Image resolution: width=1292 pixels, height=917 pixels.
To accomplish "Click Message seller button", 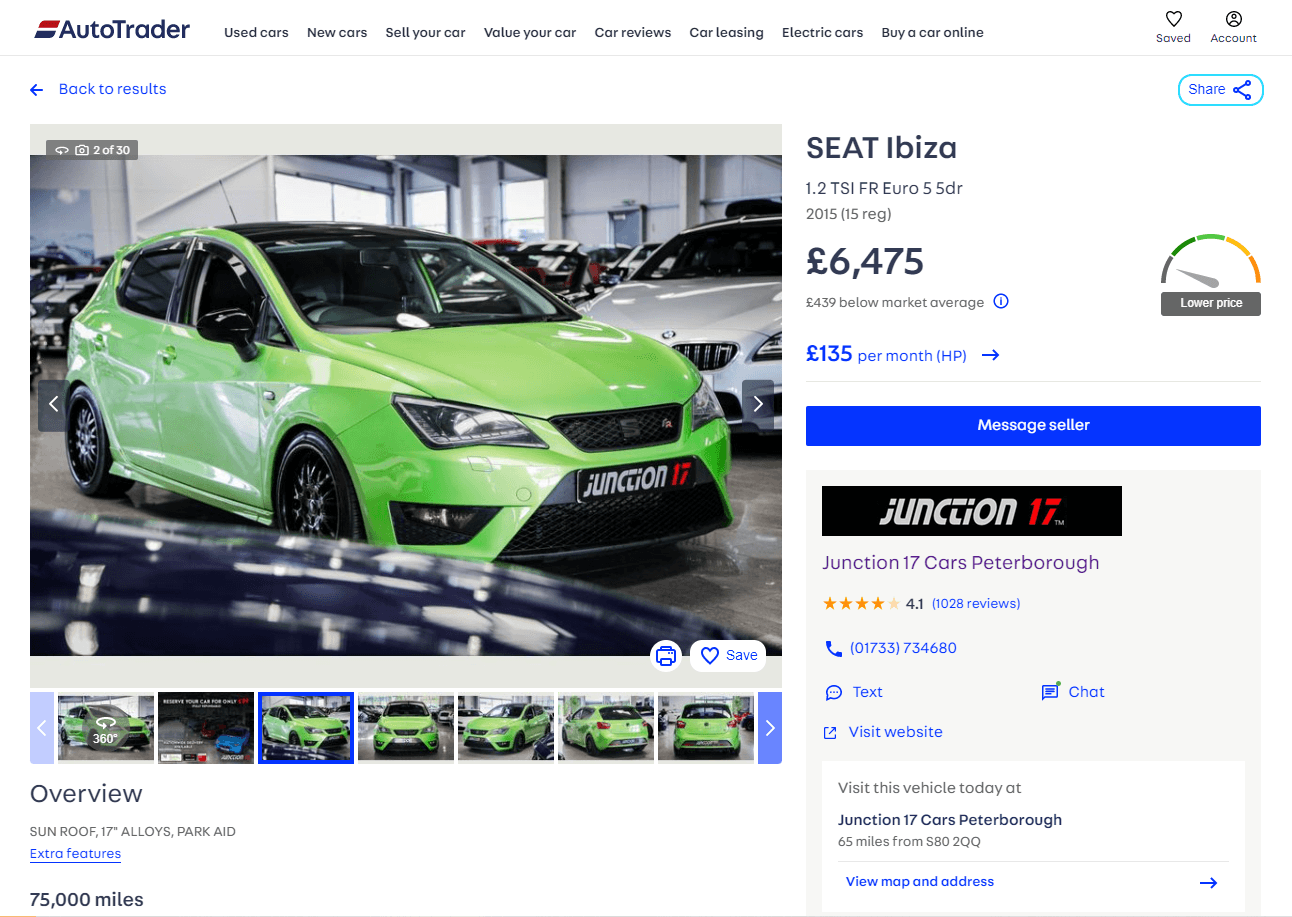I will 1033,425.
